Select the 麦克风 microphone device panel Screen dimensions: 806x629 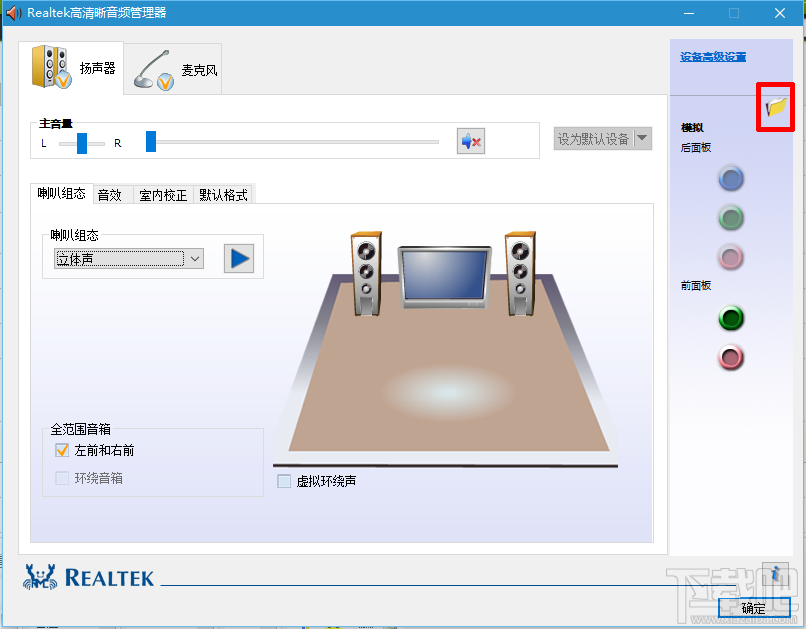click(x=172, y=68)
